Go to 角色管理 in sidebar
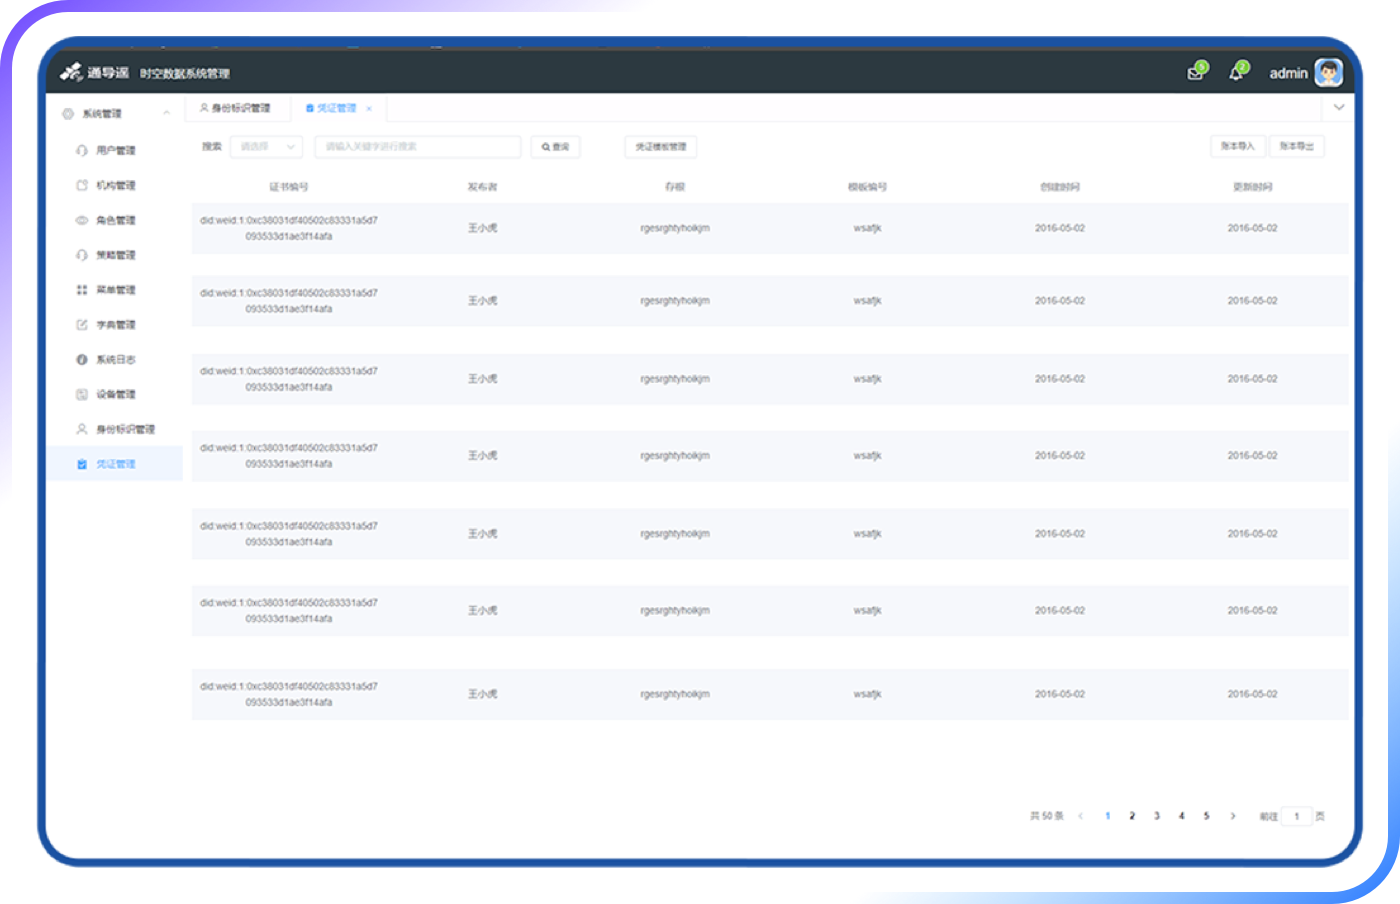This screenshot has width=1400, height=904. tap(115, 221)
